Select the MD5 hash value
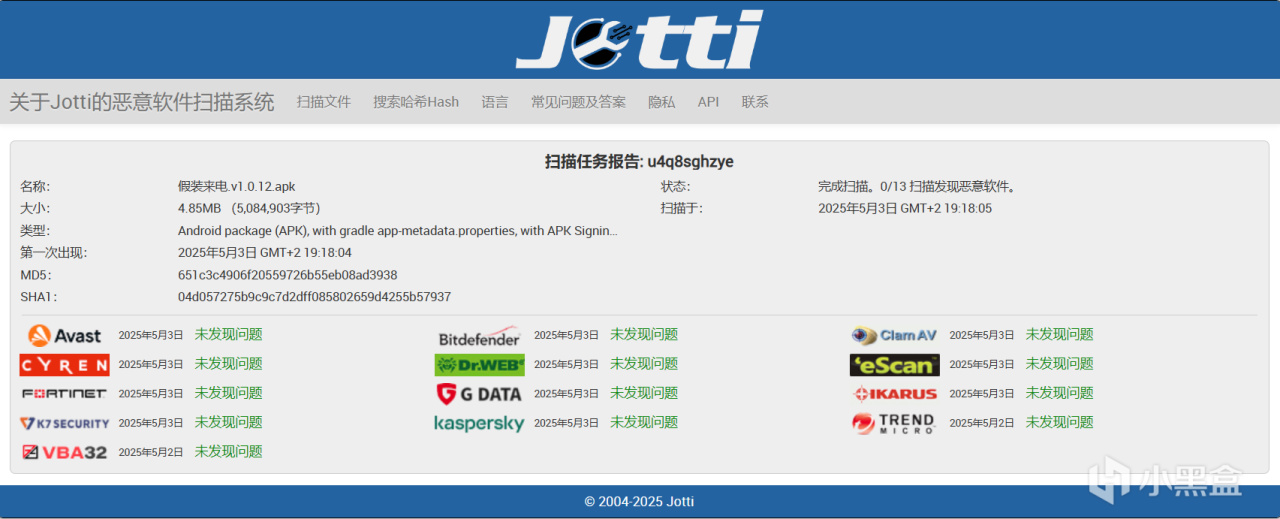Image resolution: width=1280 pixels, height=519 pixels. coord(288,275)
